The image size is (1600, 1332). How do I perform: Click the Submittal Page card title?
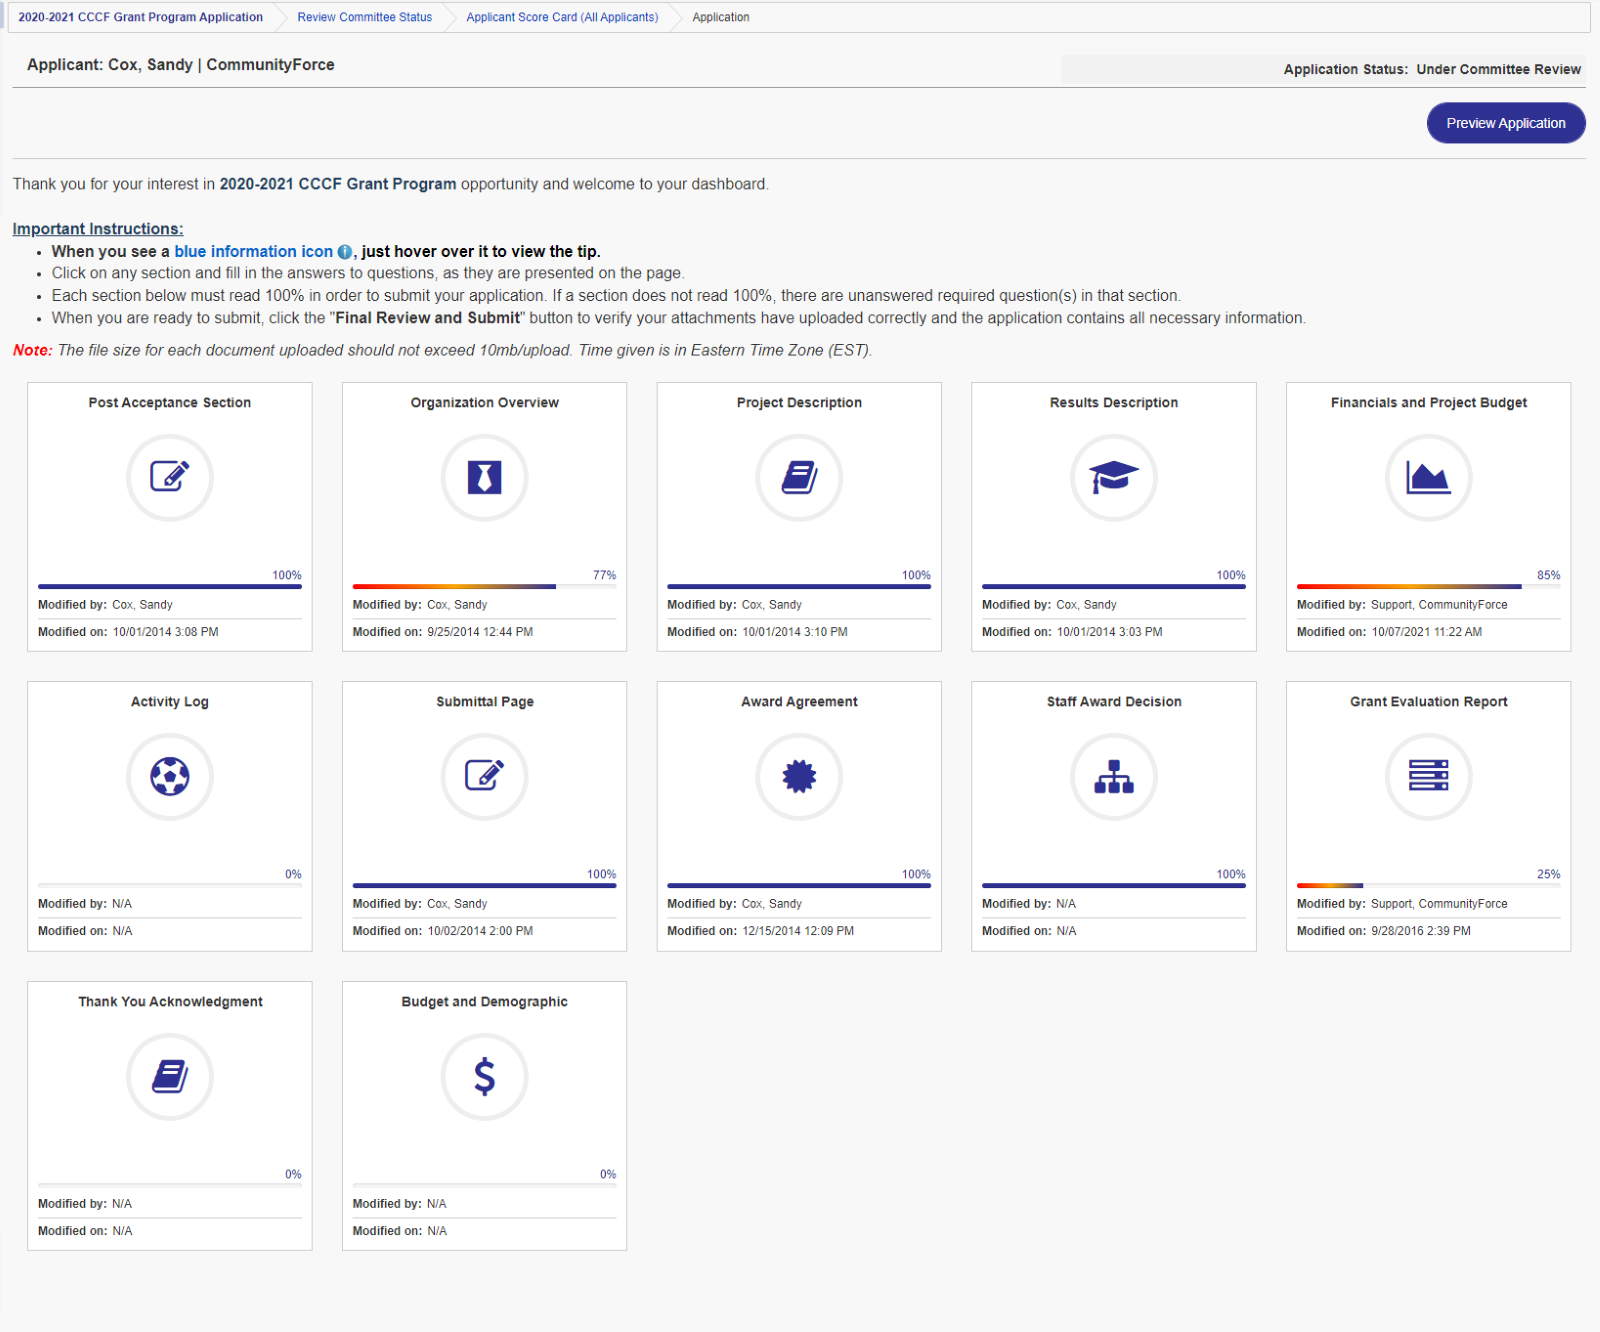[x=484, y=702]
